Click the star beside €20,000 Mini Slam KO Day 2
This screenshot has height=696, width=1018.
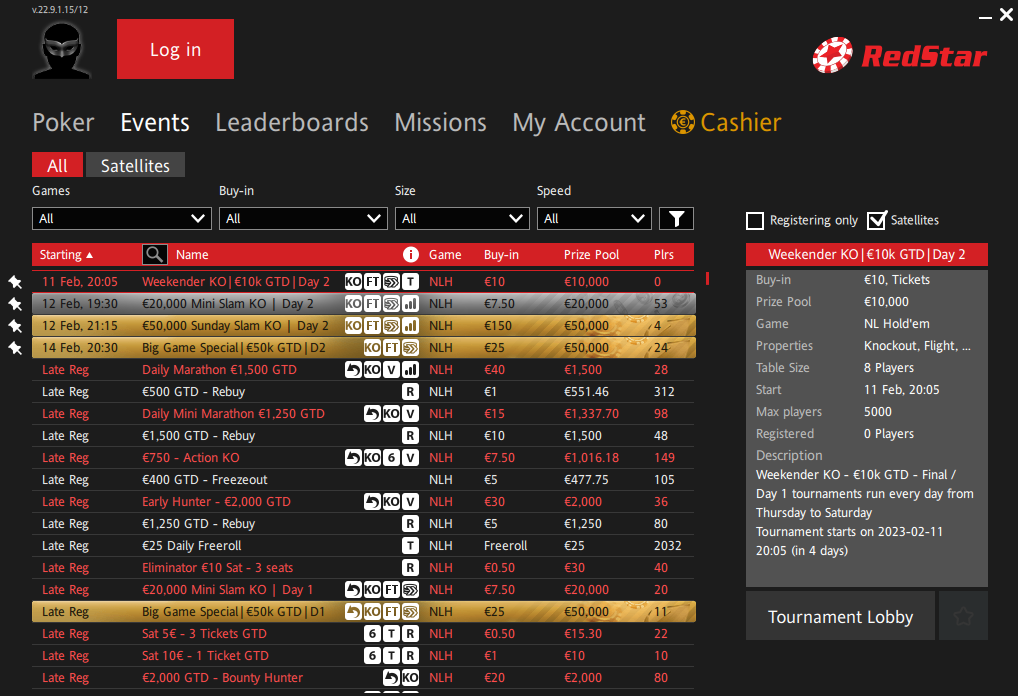15,304
